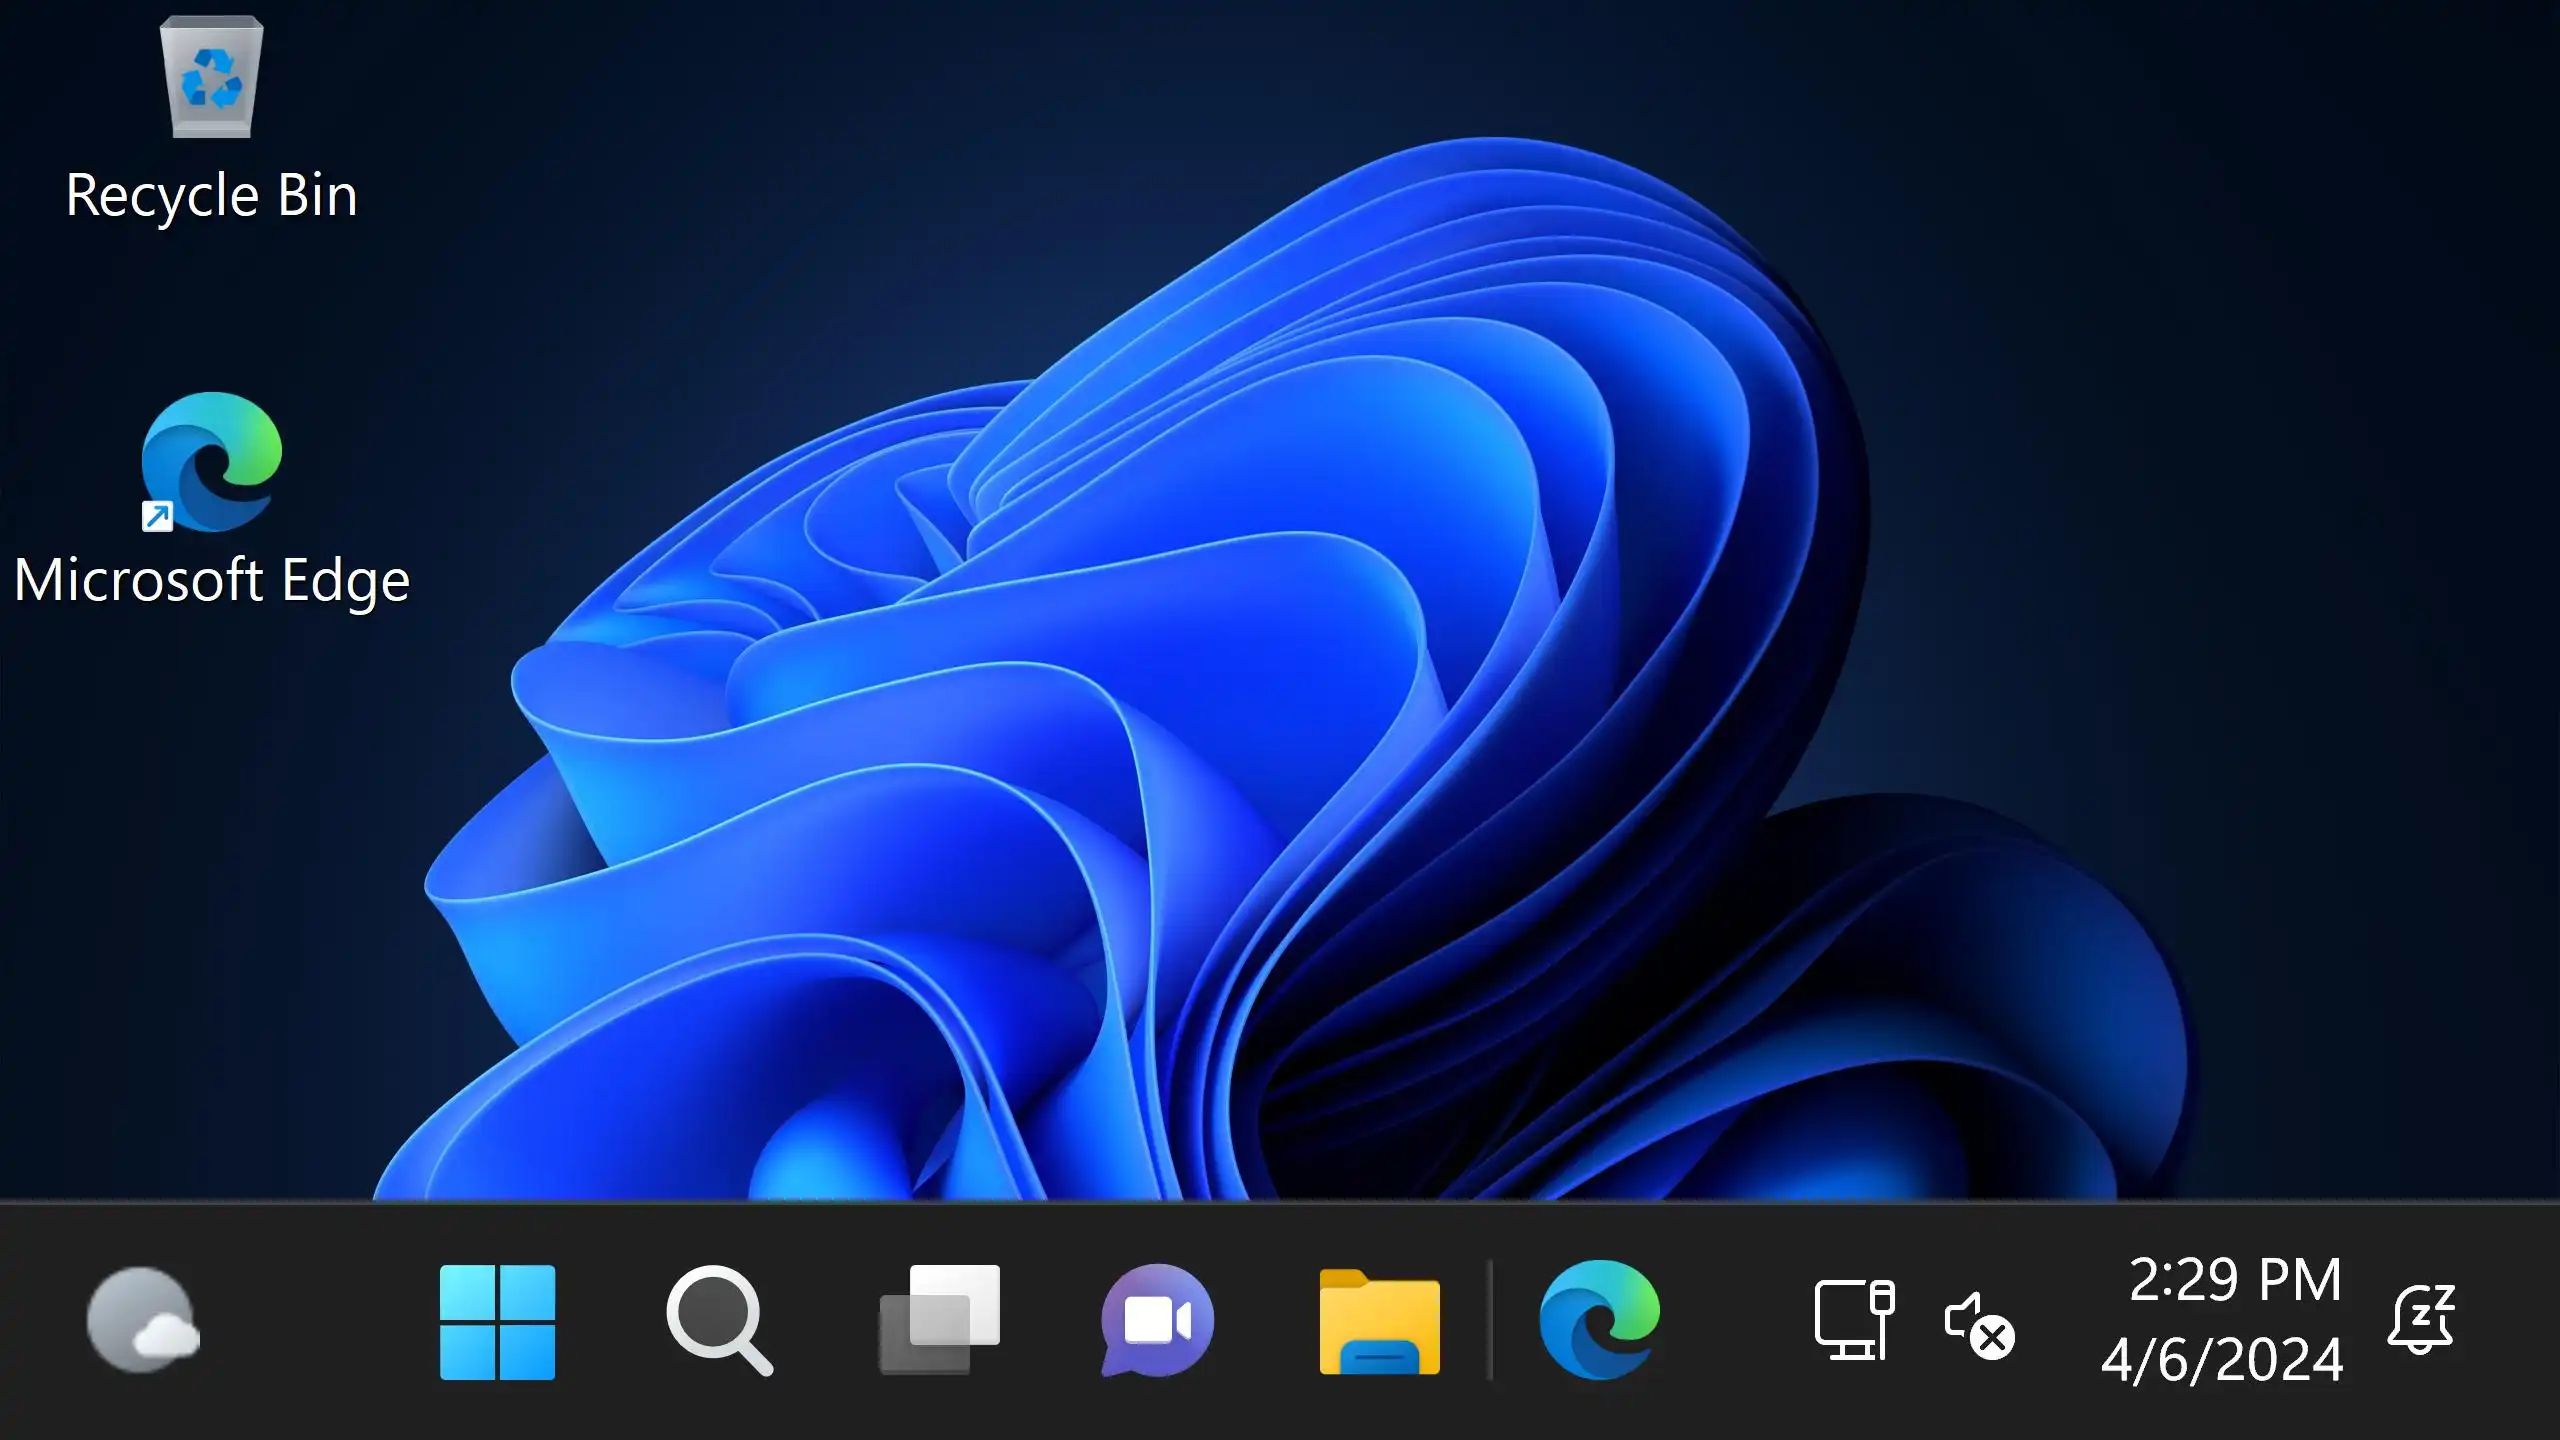Click the "Recycle Bin" text label
The image size is (2560, 1440).
coord(211,195)
